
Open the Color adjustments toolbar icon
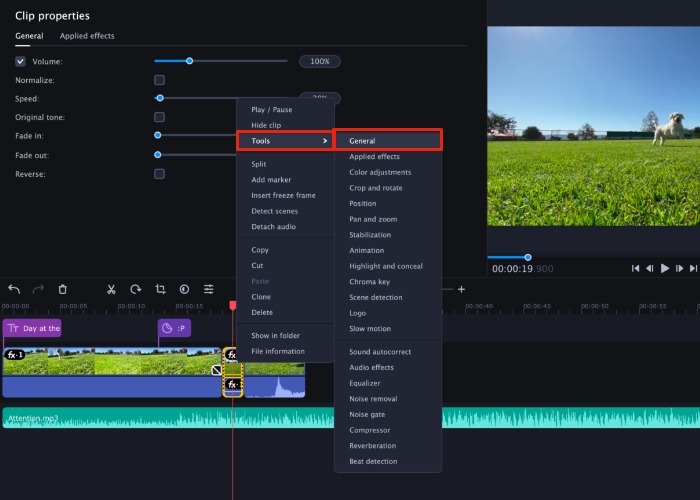184,289
